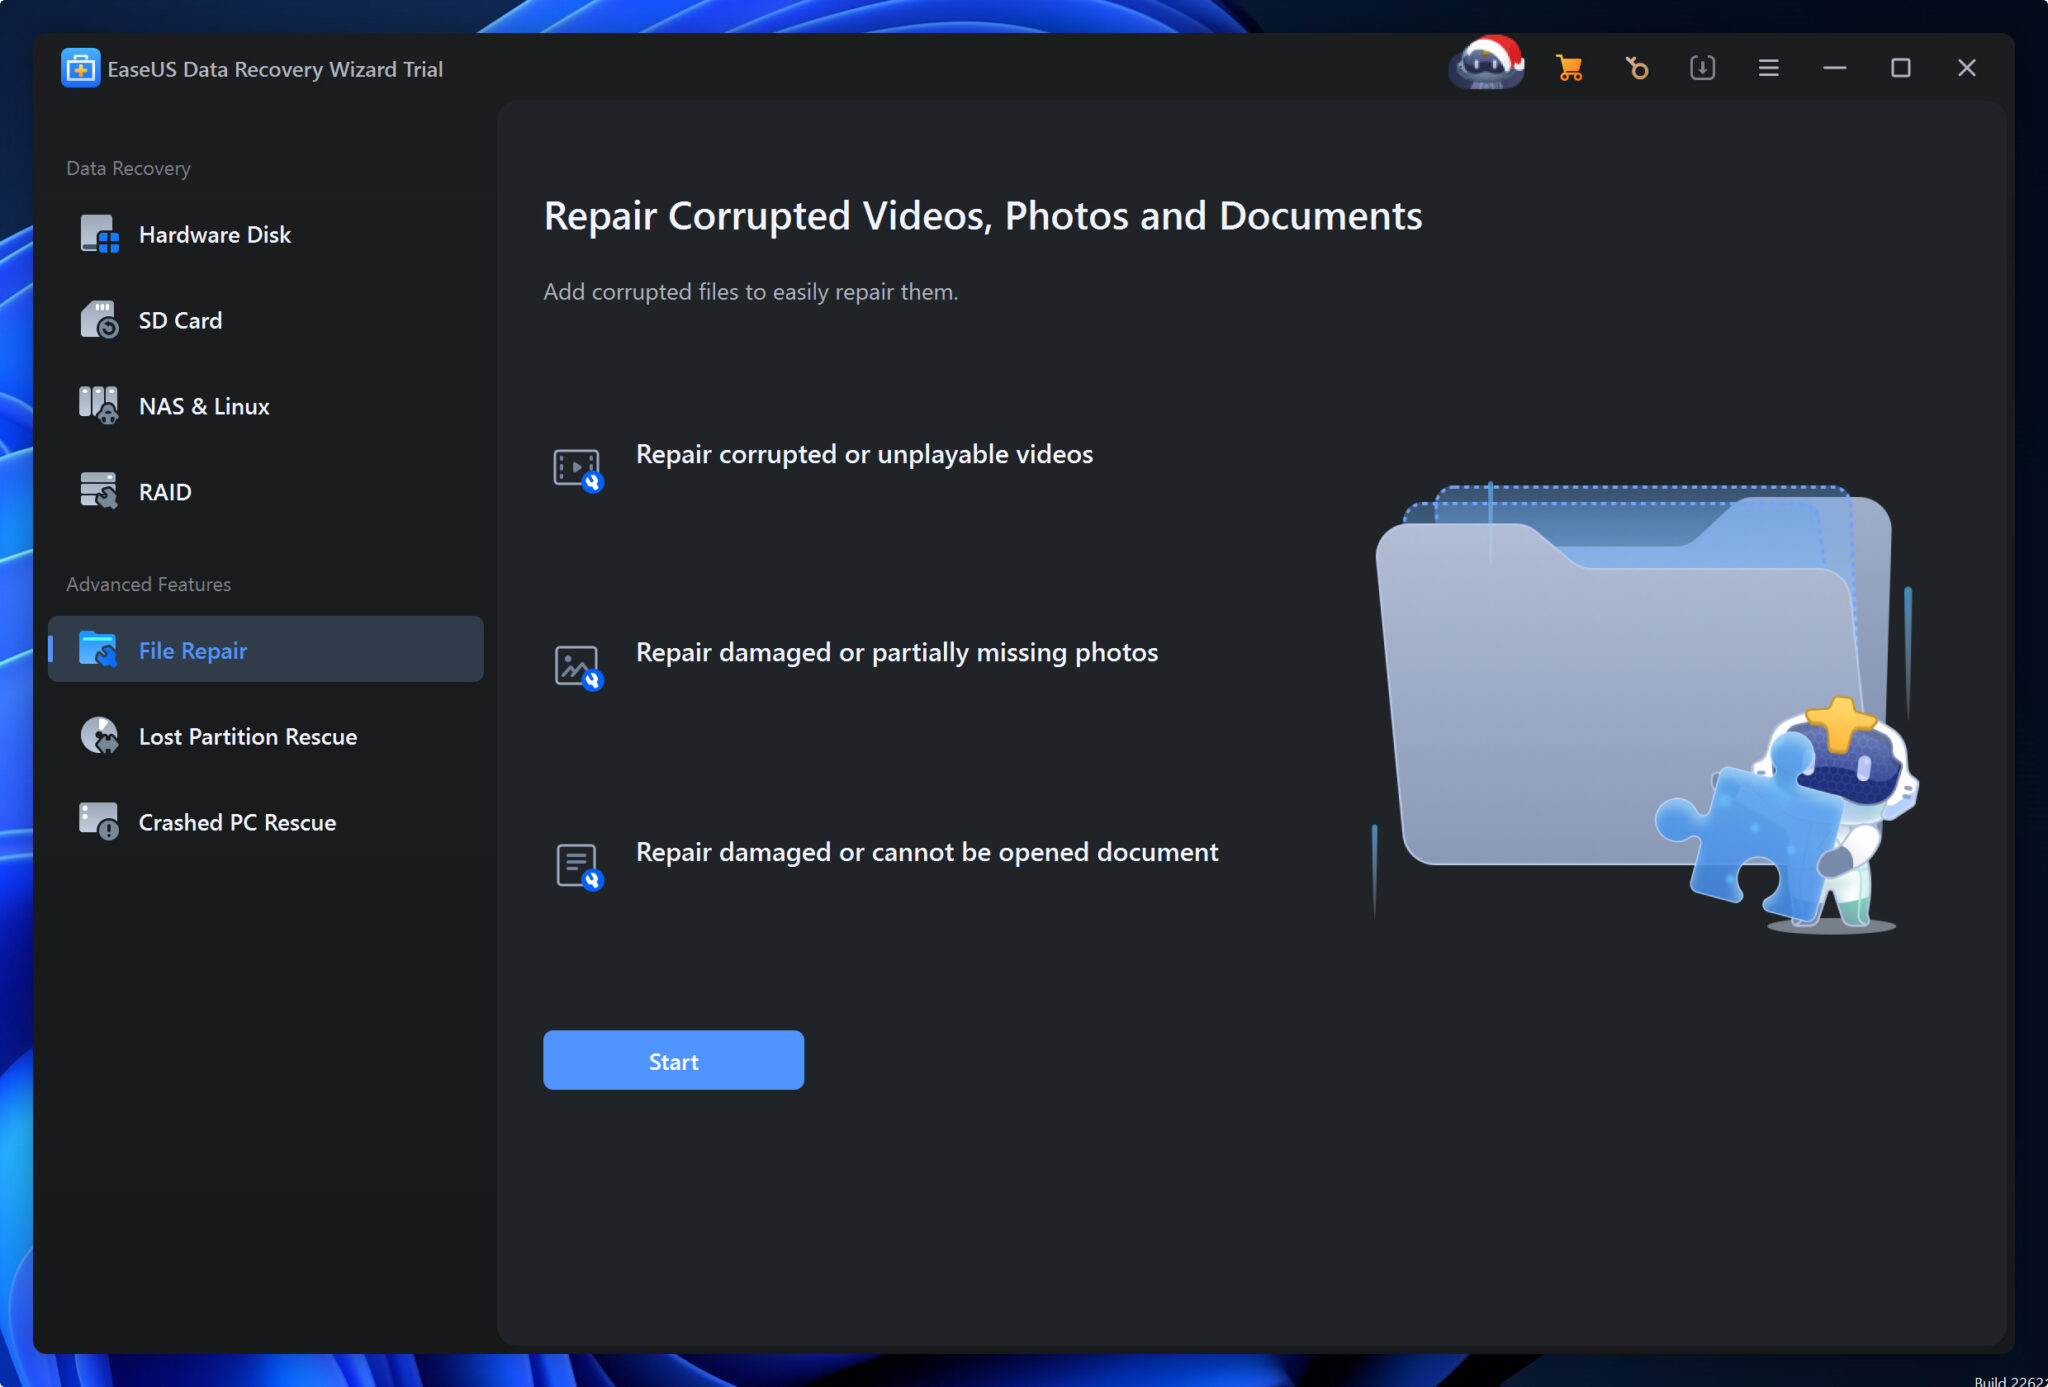Select the SD Card recovery option
The image size is (2048, 1387).
(180, 320)
